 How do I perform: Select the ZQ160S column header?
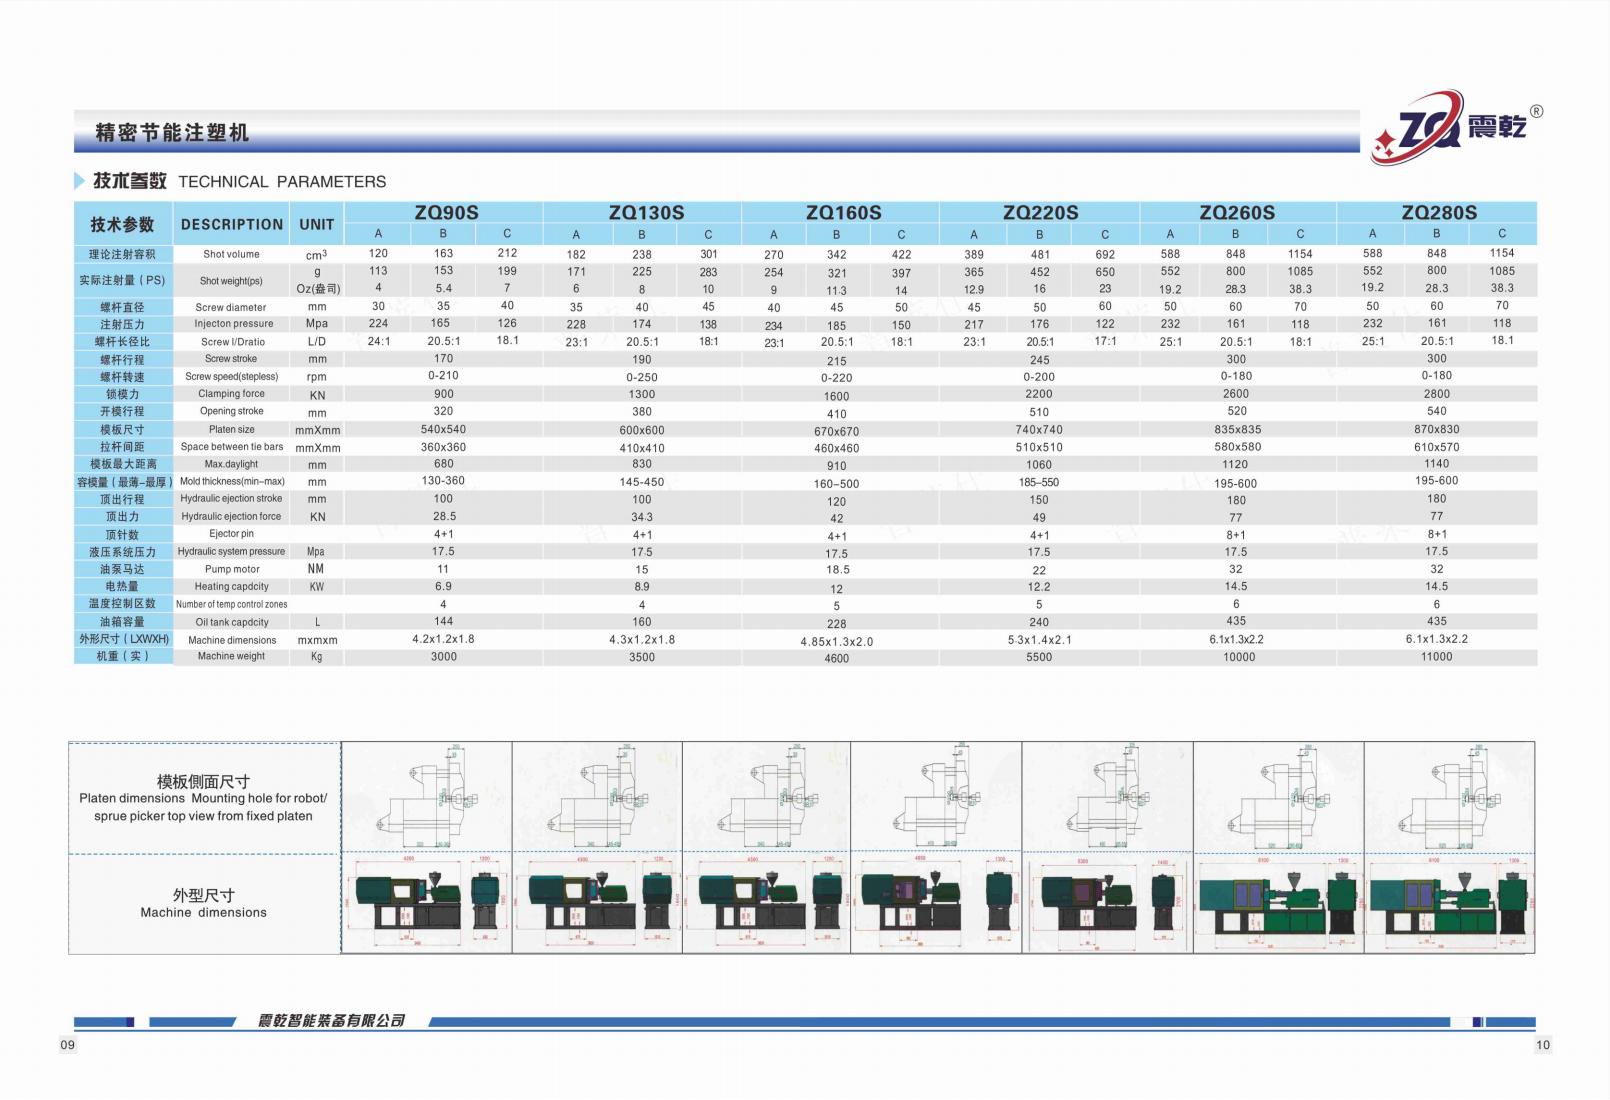point(843,212)
